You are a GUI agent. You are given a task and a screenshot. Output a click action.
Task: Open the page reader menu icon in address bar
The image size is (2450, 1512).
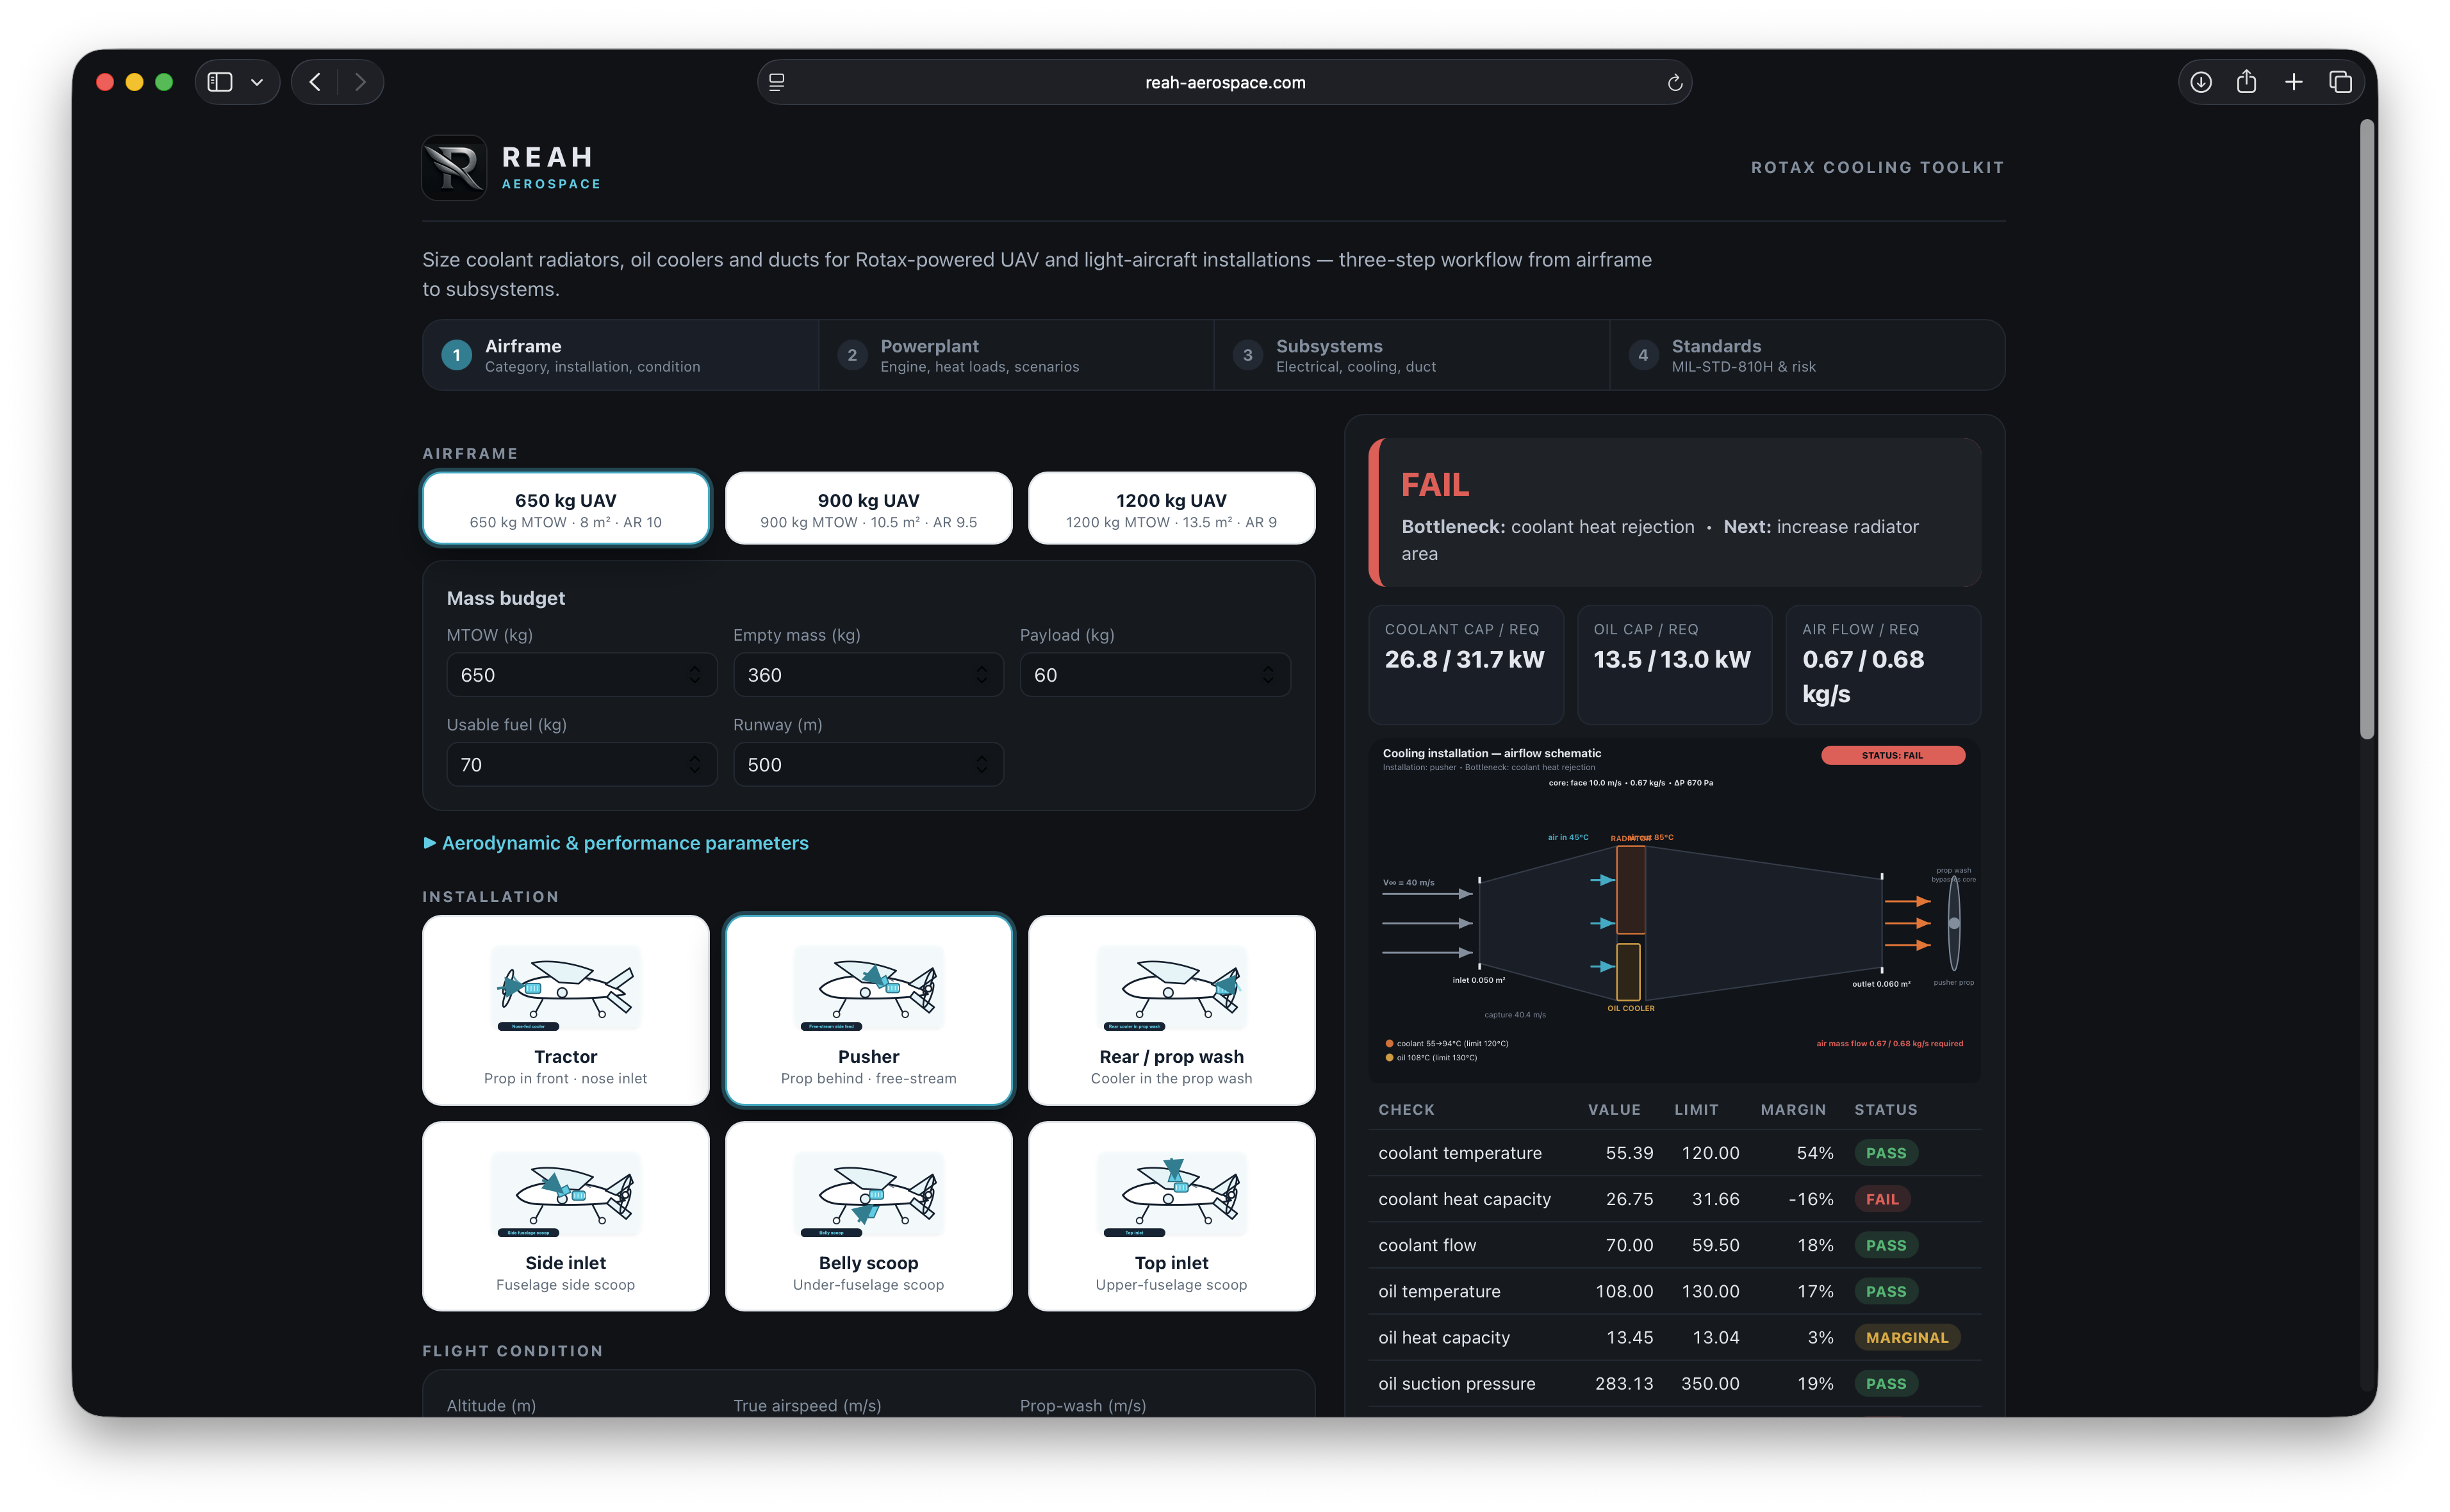[777, 82]
